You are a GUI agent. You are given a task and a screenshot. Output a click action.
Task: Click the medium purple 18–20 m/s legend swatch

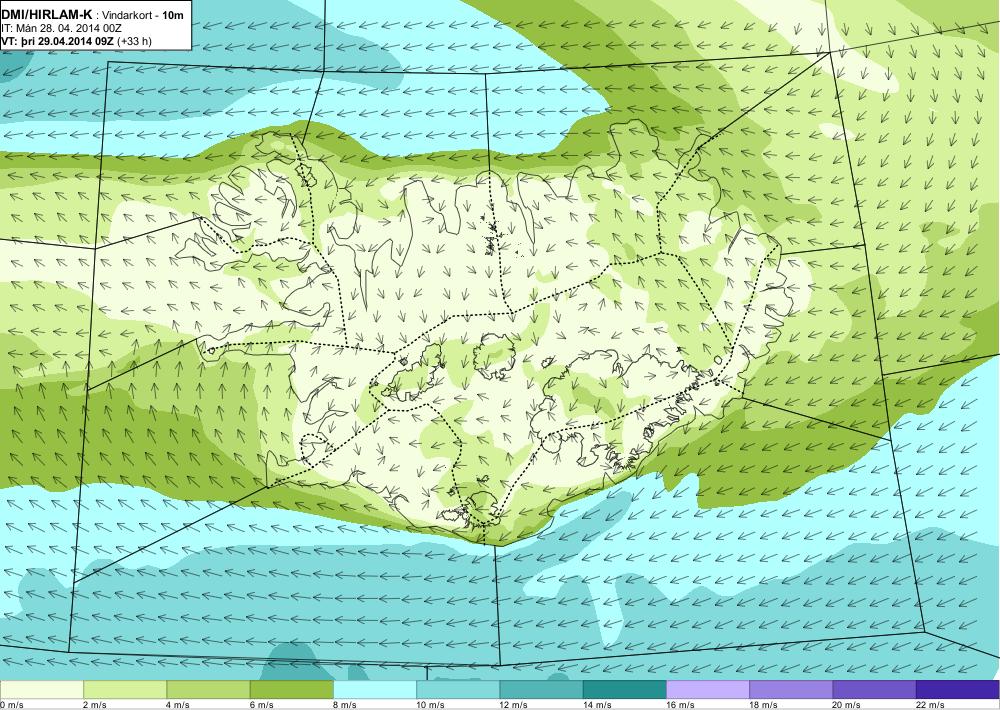[791, 690]
